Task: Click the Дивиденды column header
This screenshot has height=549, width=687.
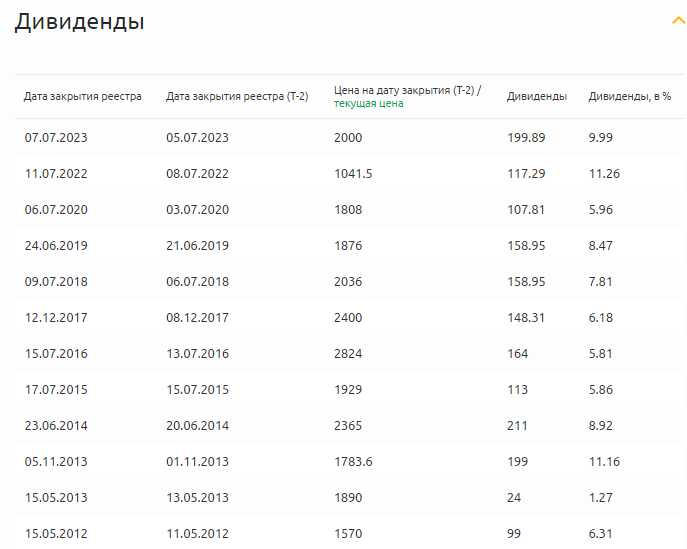Action: point(537,96)
